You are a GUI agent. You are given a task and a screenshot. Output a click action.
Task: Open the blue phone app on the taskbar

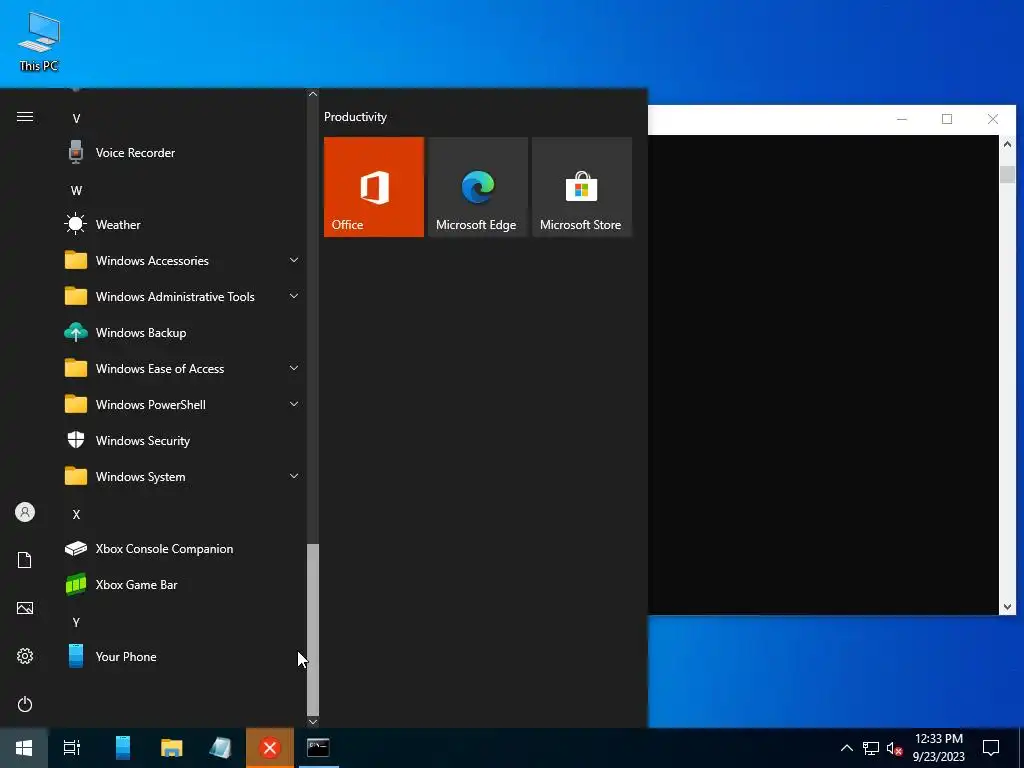122,748
